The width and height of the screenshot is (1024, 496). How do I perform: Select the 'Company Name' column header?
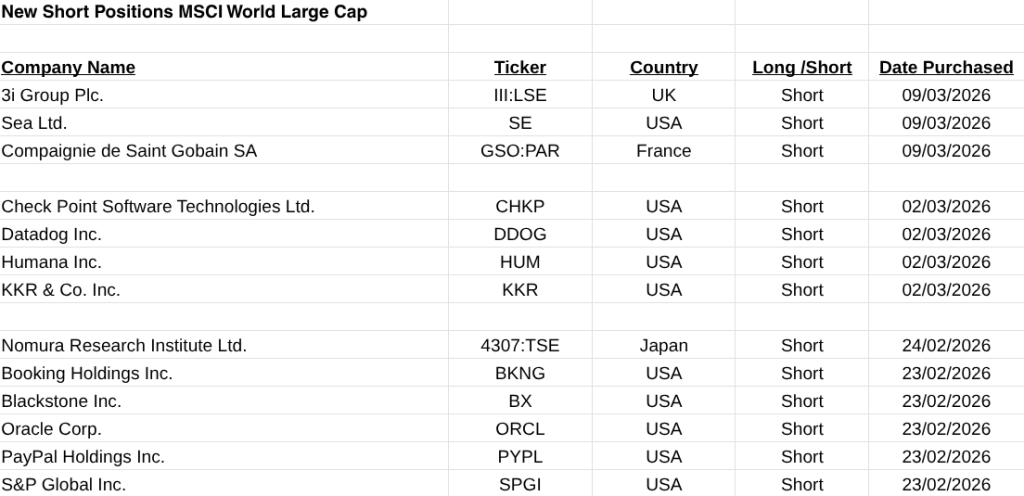[68, 67]
